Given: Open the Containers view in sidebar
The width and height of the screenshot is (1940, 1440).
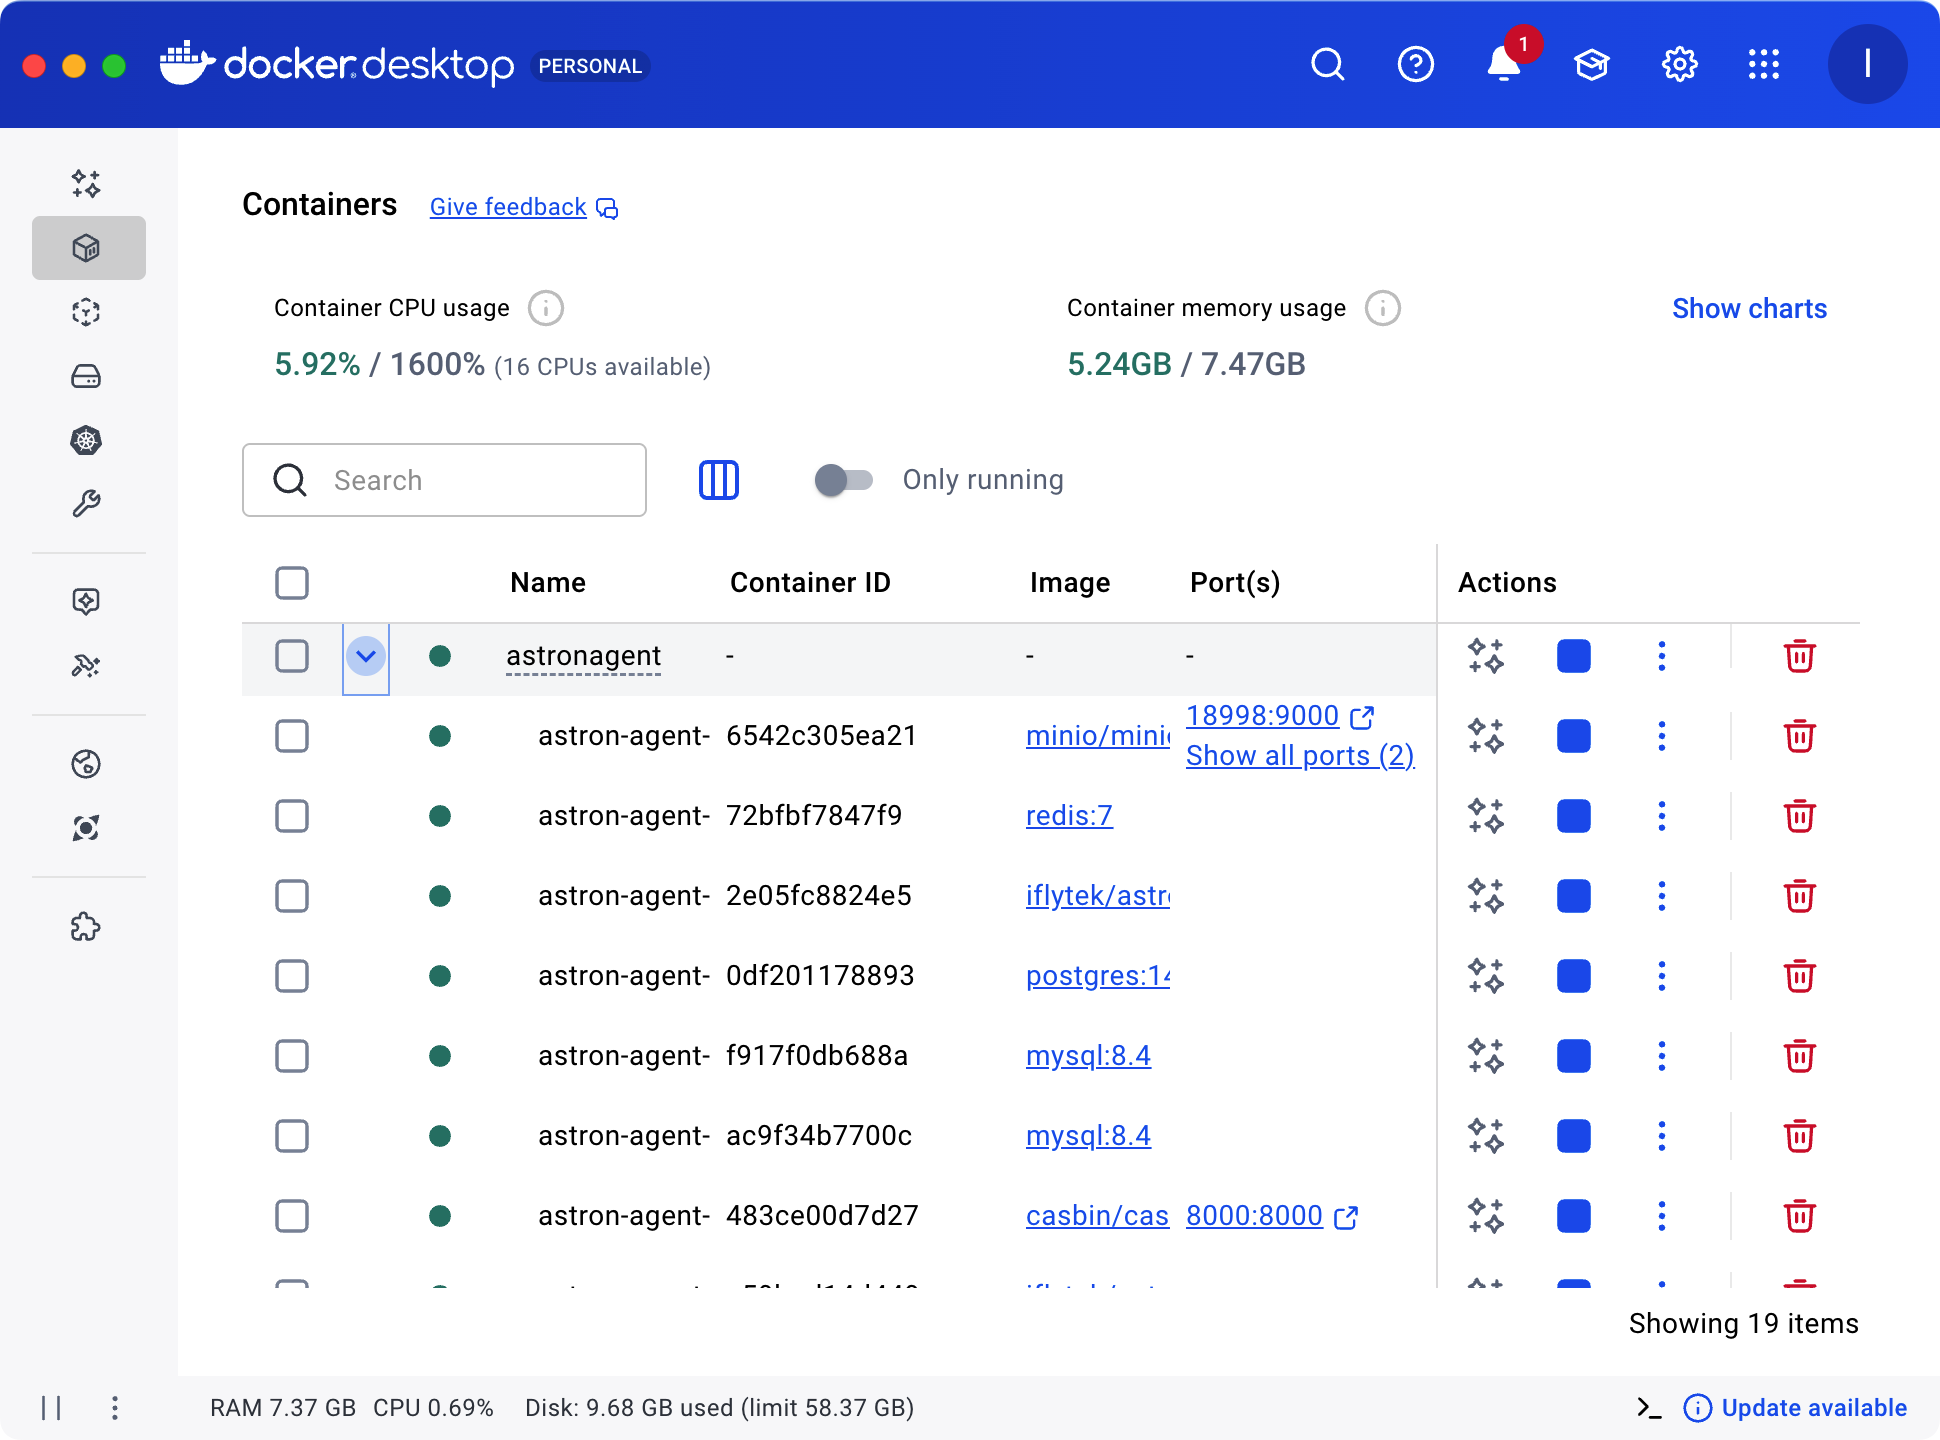Looking at the screenshot, I should (x=86, y=248).
